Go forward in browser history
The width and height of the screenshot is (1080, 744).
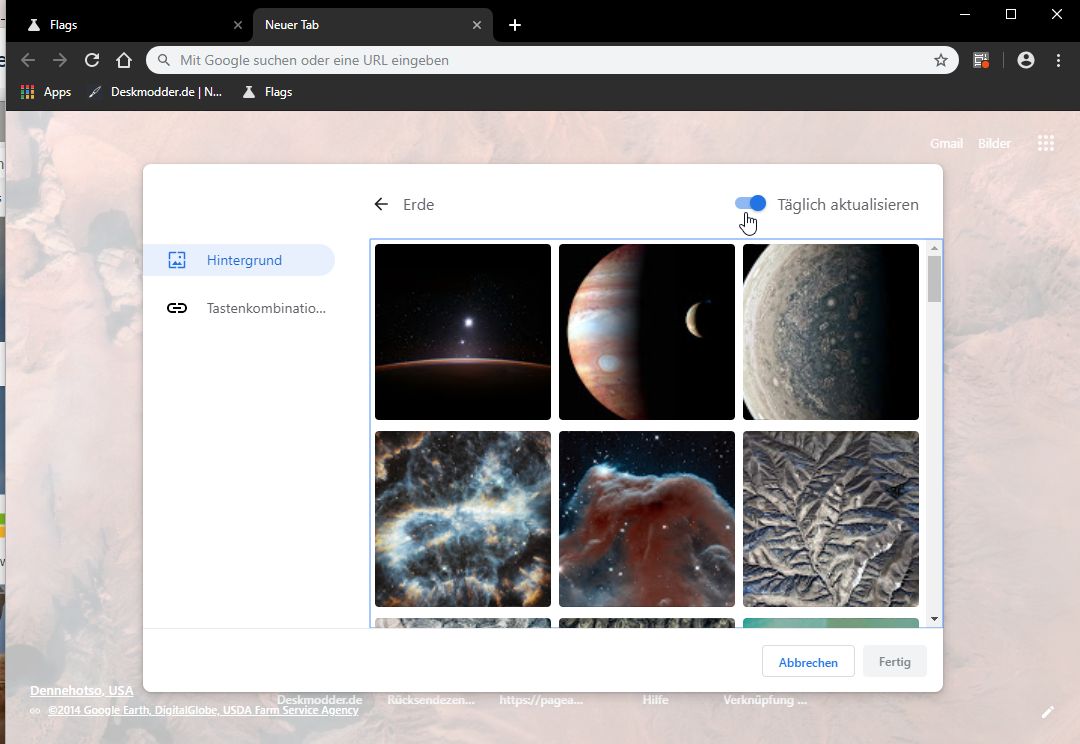[x=60, y=61]
